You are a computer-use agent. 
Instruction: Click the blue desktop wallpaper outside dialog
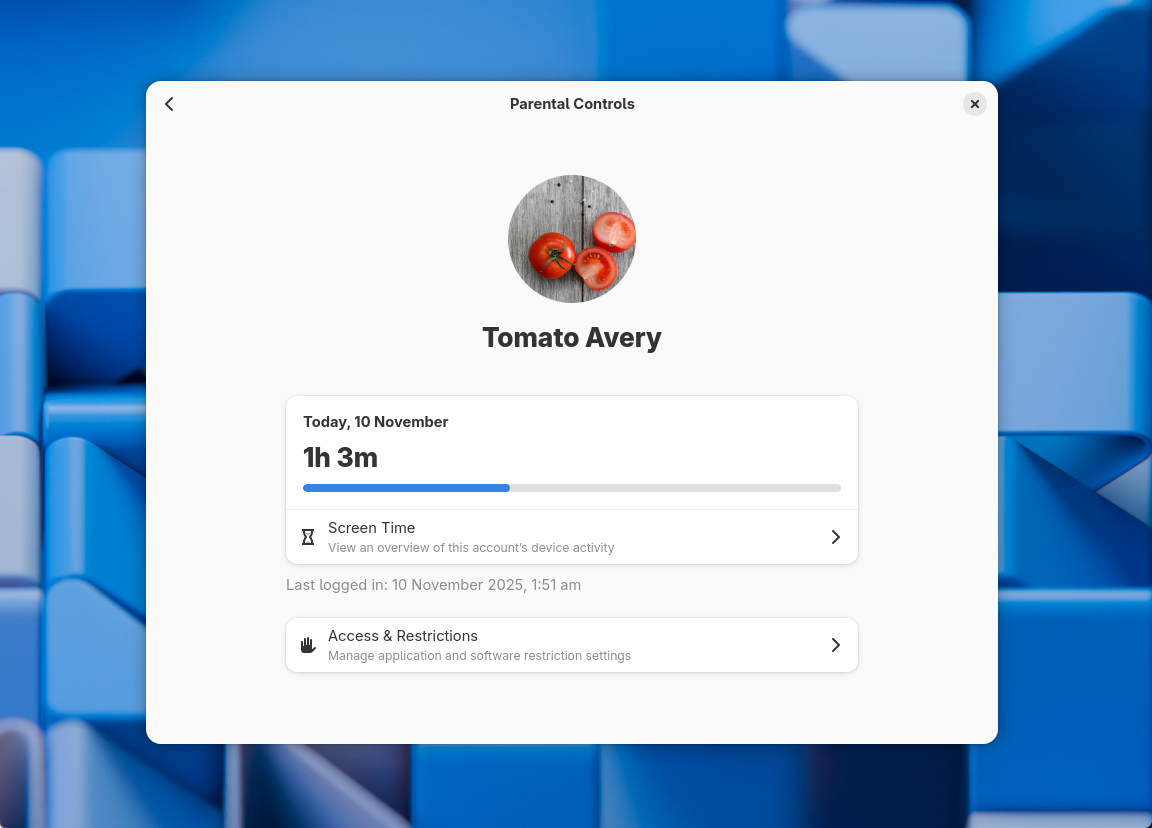point(70,400)
